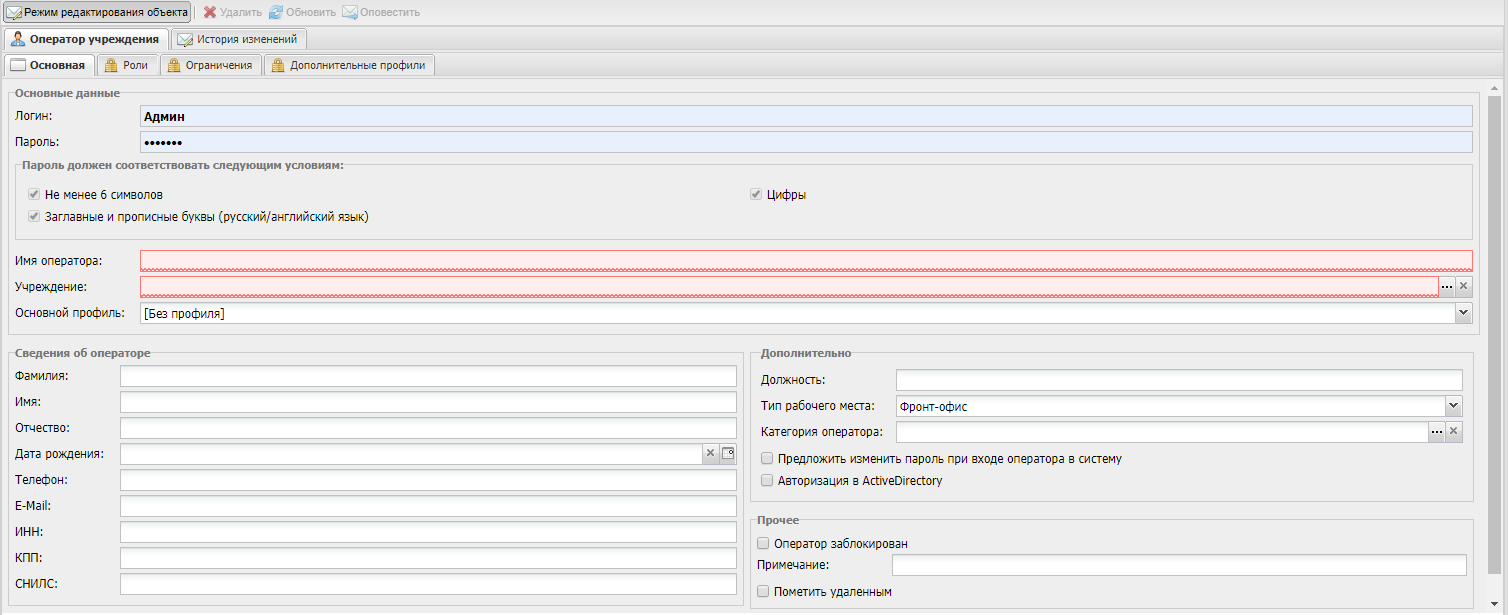Click the ellipsis browse button for Учреждение
The width and height of the screenshot is (1508, 615).
(x=1446, y=287)
